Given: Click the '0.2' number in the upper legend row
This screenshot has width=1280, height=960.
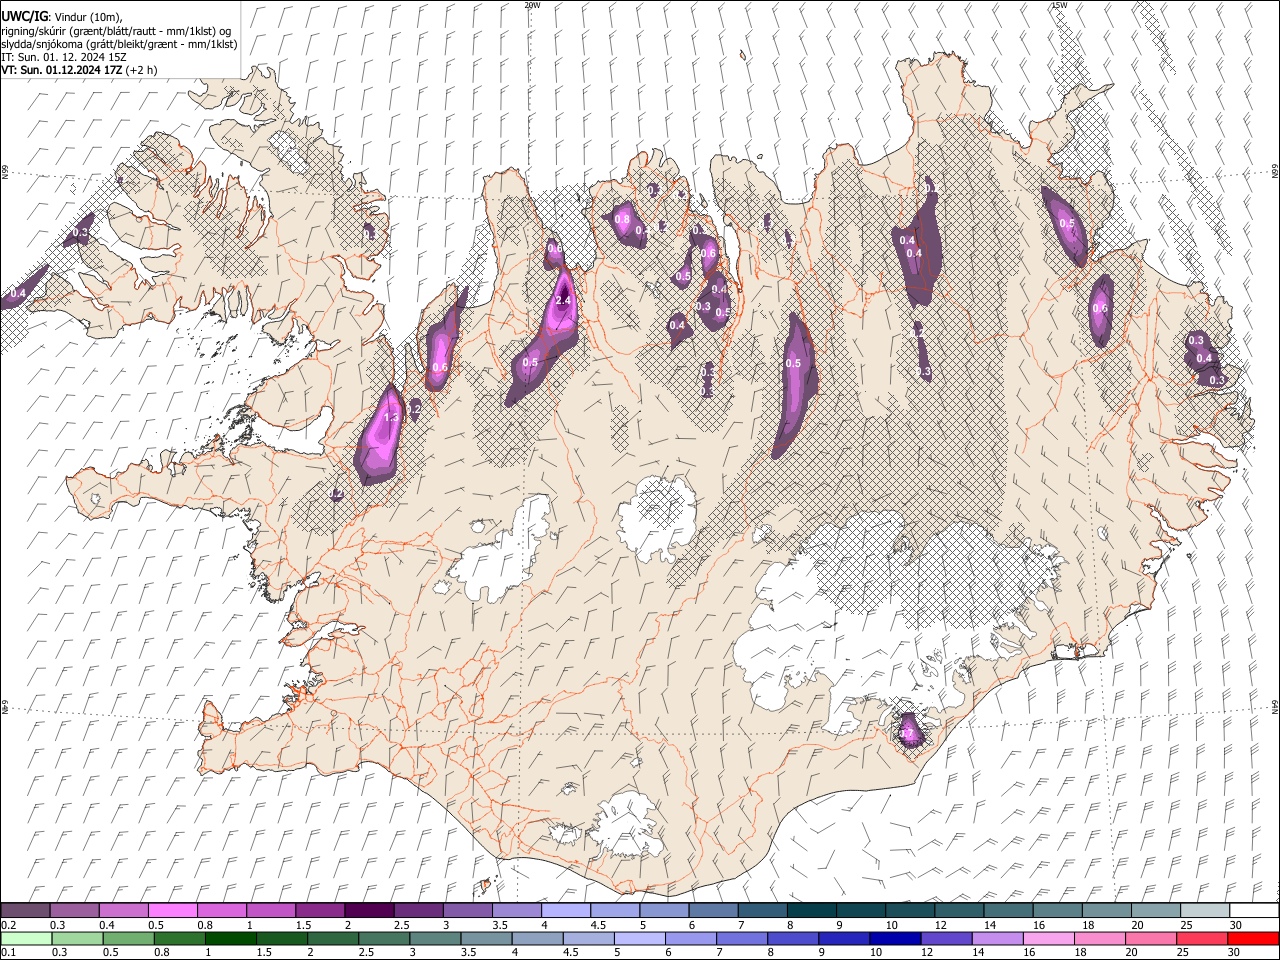Looking at the screenshot, I should 8,925.
